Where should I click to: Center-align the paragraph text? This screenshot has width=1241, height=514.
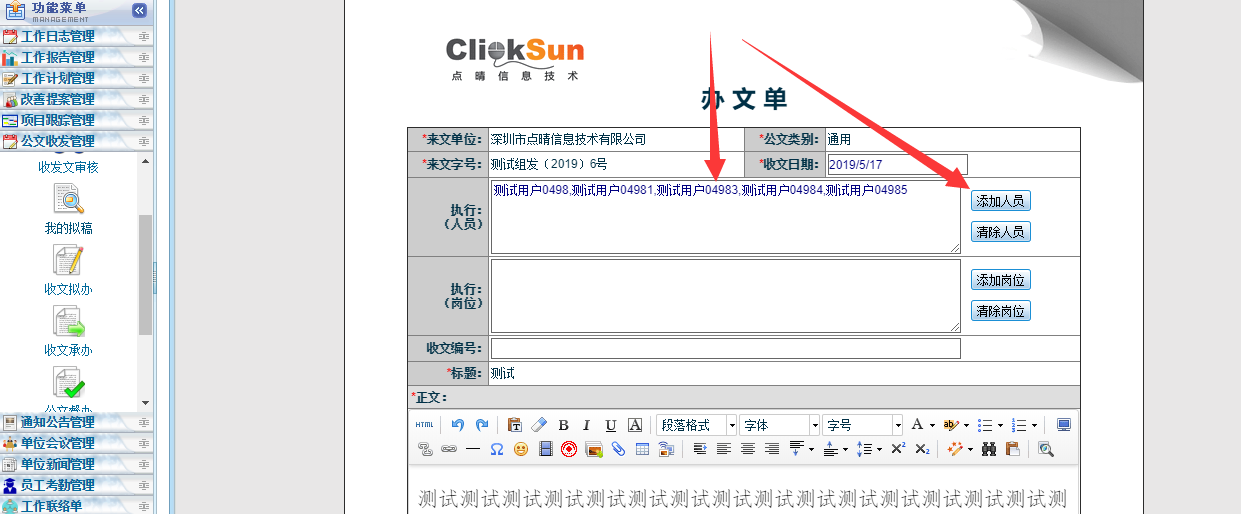(748, 449)
